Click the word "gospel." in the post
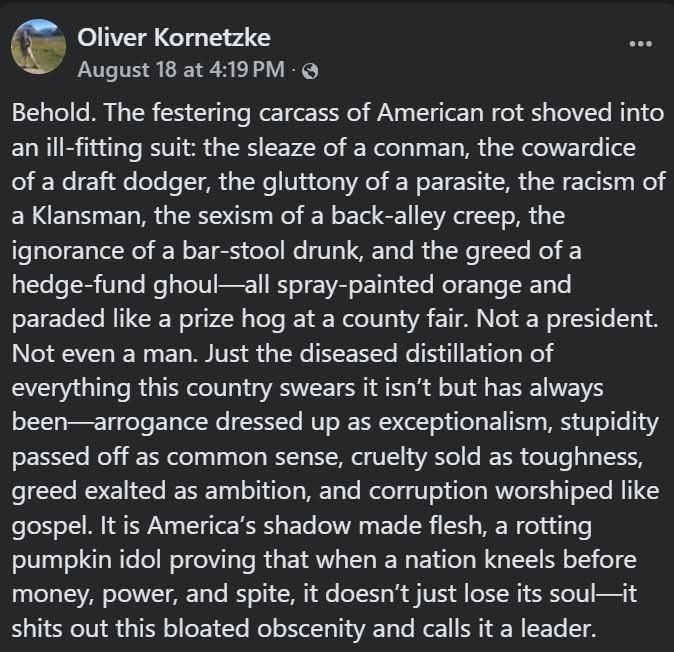The width and height of the screenshot is (674, 652). (52, 526)
